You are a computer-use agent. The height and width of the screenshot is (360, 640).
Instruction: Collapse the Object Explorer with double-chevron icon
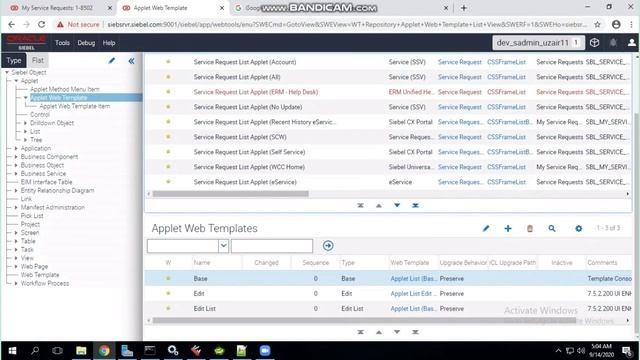pos(131,61)
